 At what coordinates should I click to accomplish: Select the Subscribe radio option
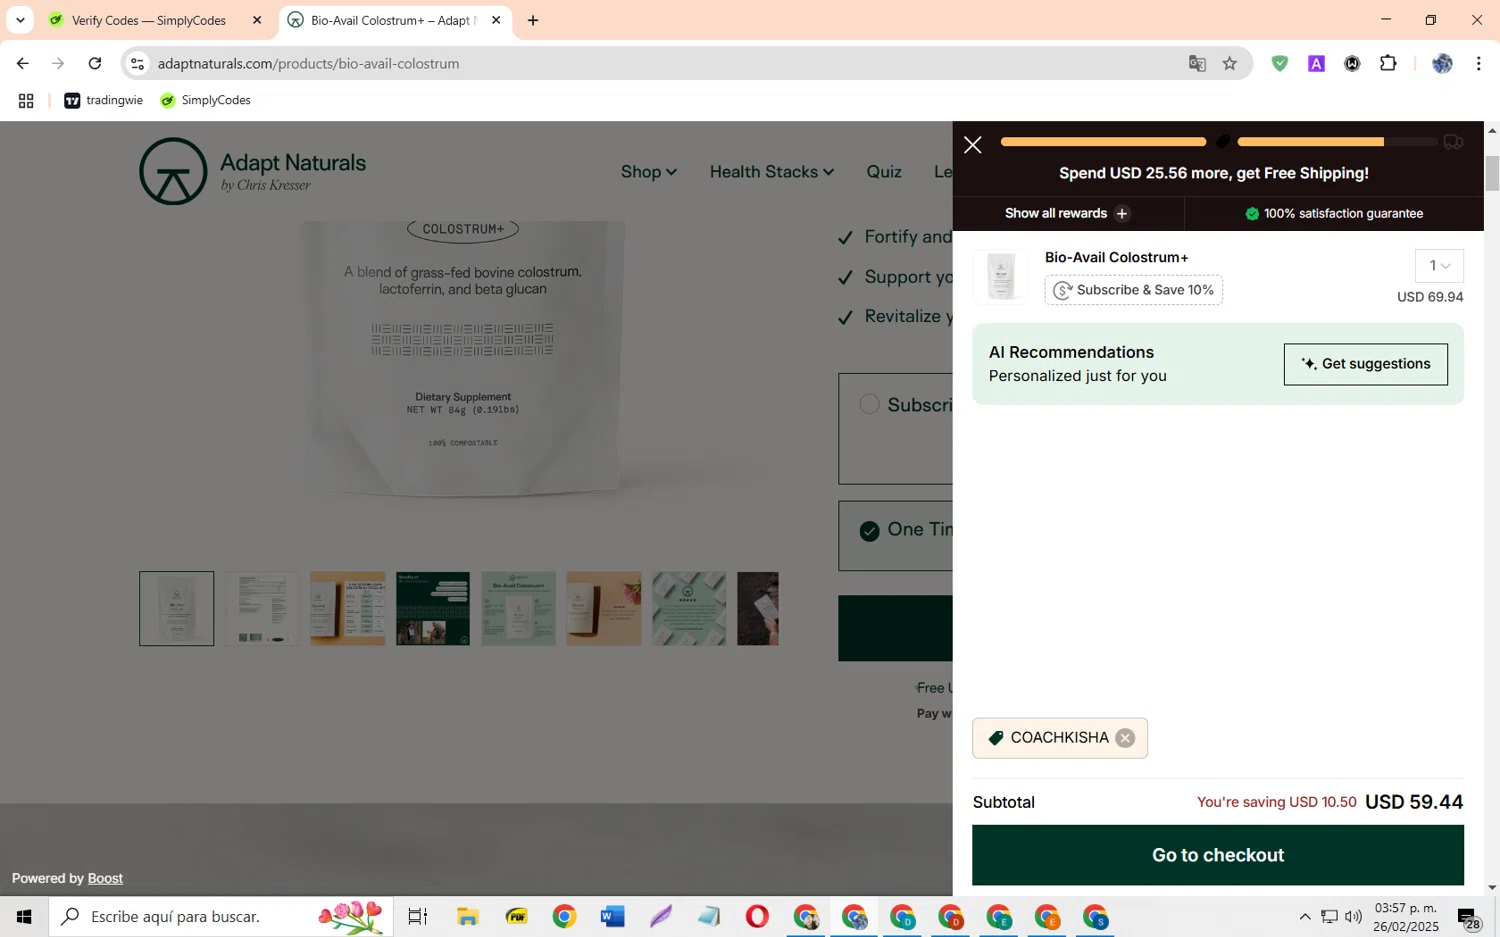tap(869, 404)
